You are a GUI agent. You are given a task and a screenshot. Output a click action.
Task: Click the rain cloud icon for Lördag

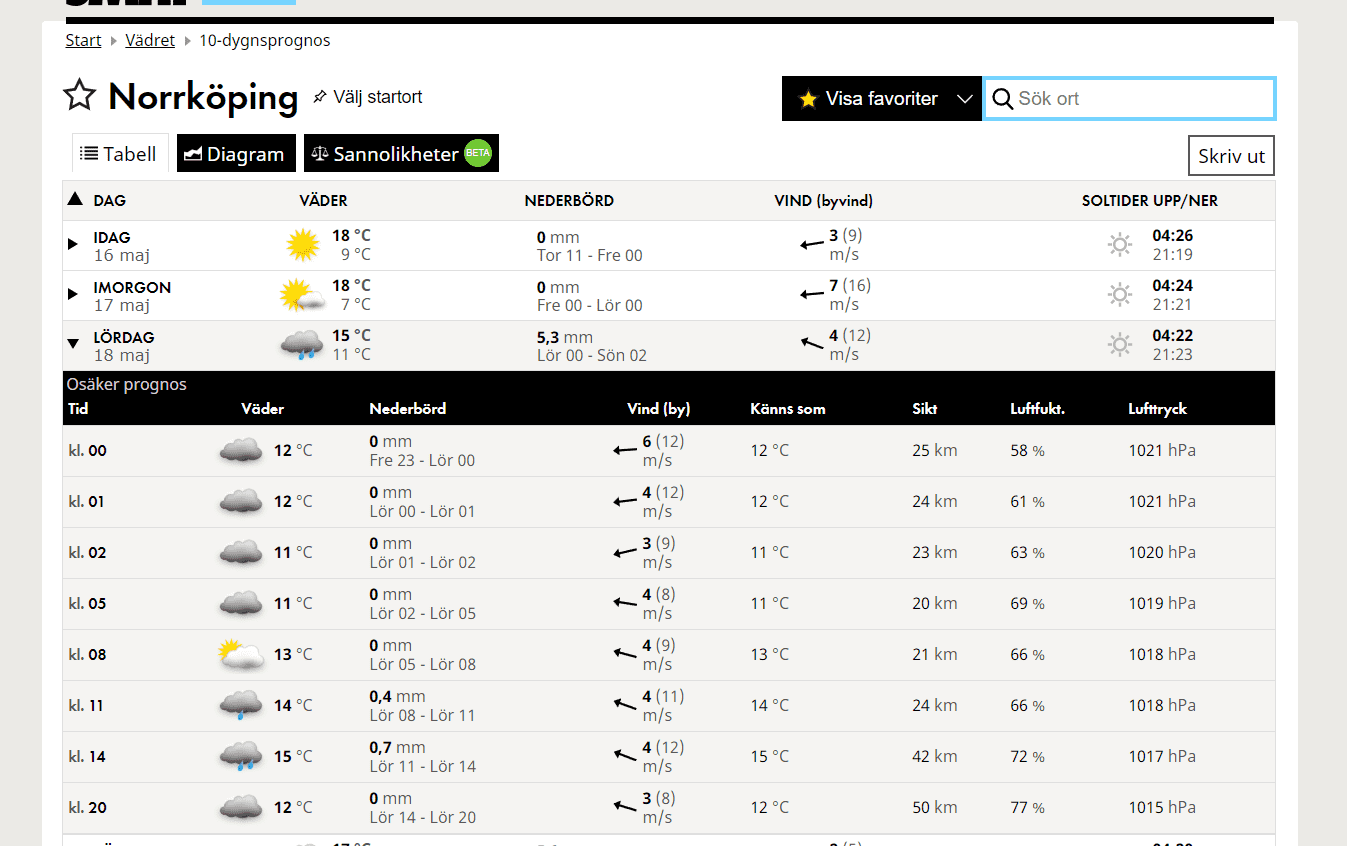(301, 345)
